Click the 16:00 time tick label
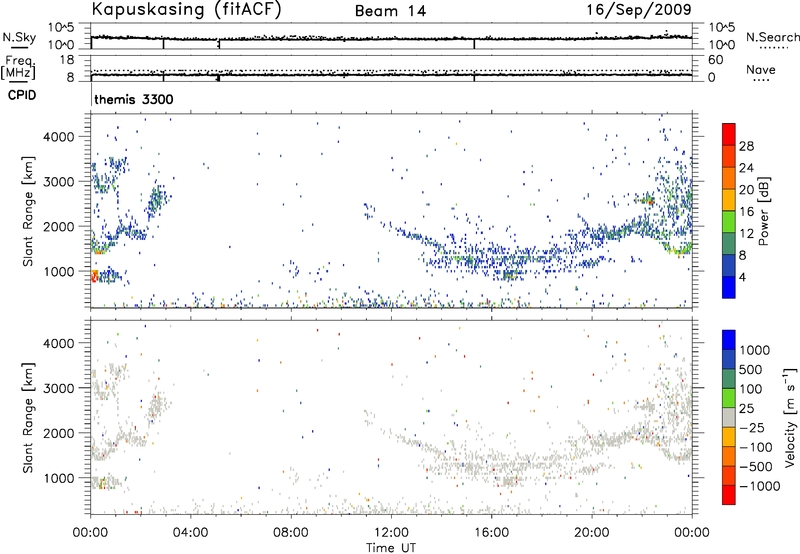Viewport: 800px width, 554px height. (491, 533)
